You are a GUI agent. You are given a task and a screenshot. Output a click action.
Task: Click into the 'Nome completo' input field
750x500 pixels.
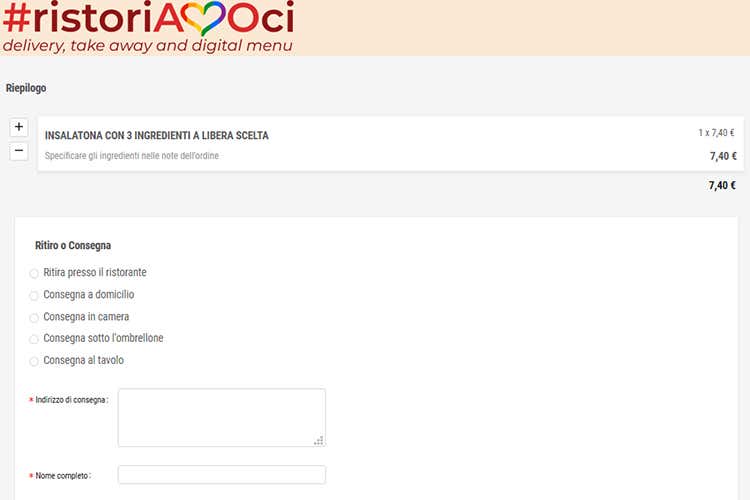(221, 475)
